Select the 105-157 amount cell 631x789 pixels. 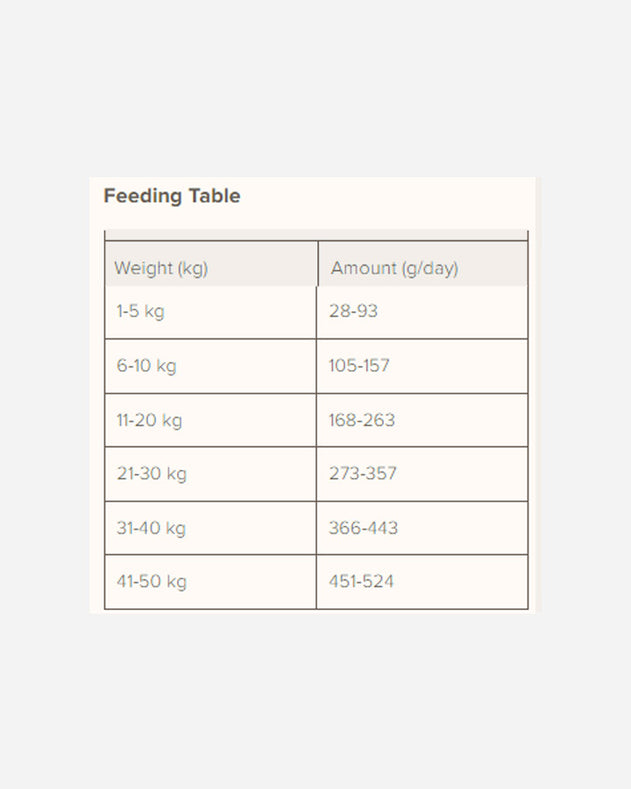click(x=359, y=366)
